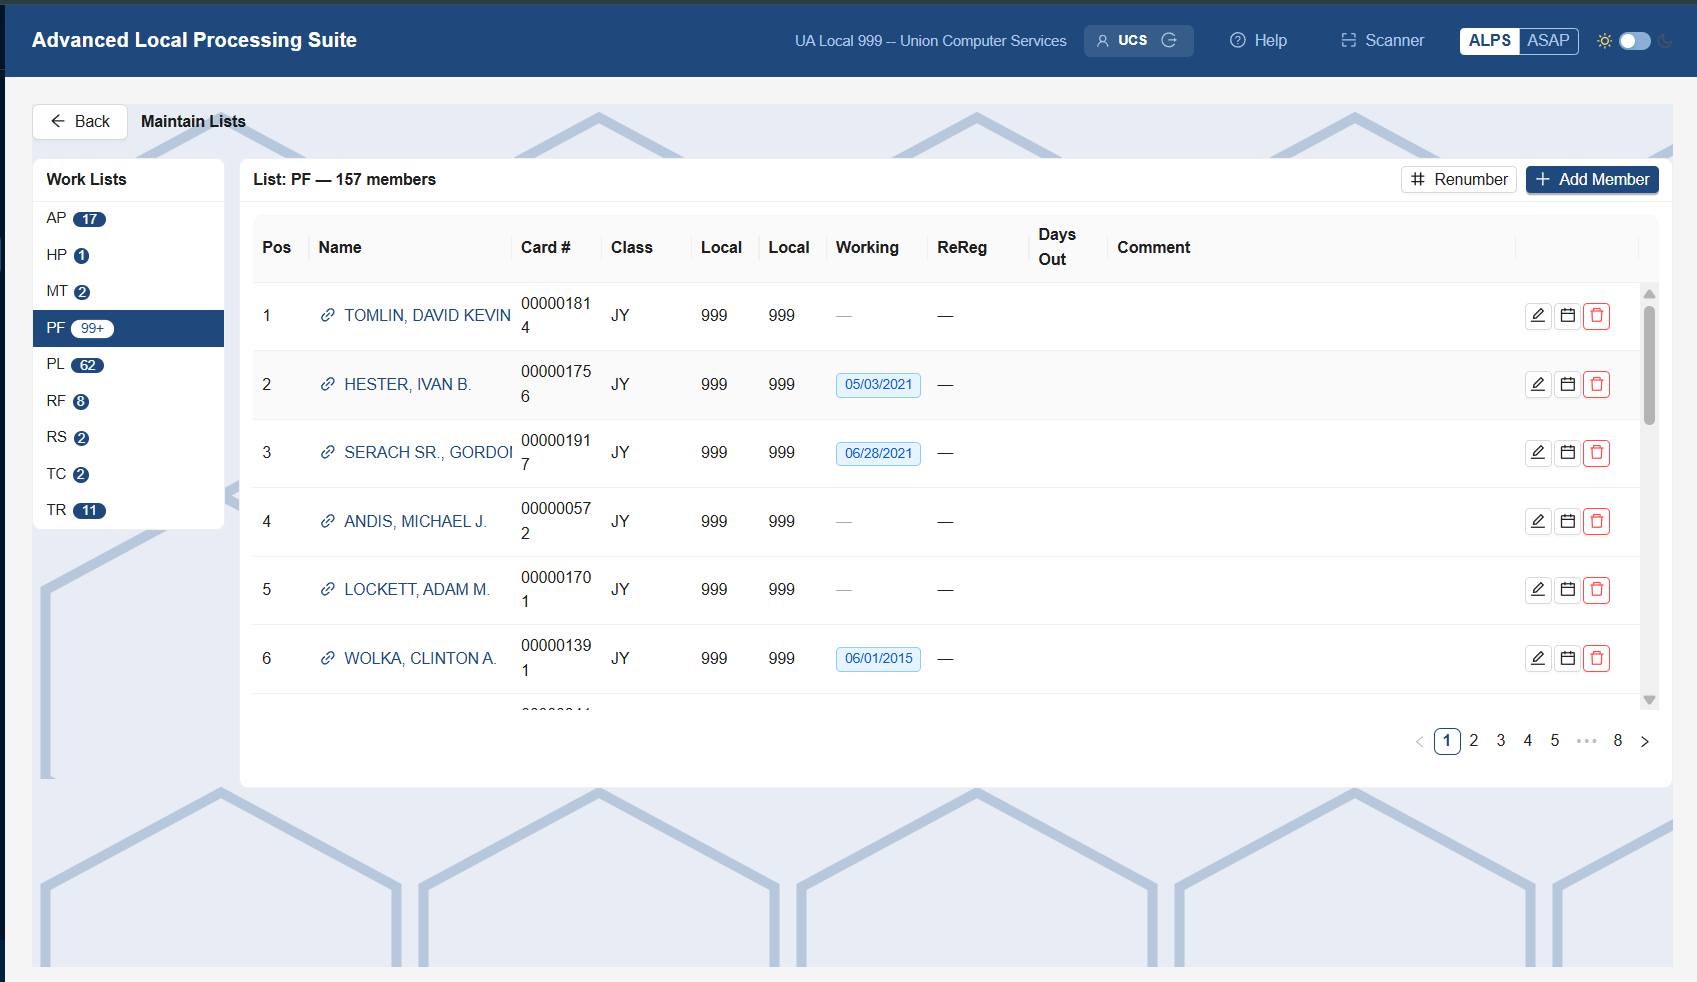Select the RF work list
This screenshot has height=982, width=1697.
pyautogui.click(x=128, y=402)
